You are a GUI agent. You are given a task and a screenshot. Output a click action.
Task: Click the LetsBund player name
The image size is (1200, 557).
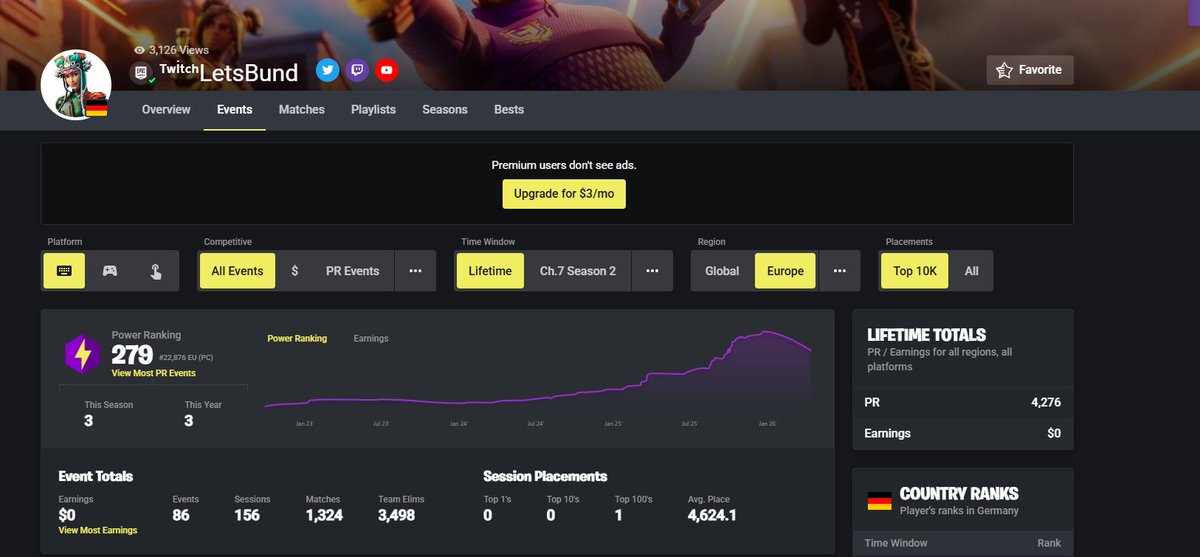point(249,72)
